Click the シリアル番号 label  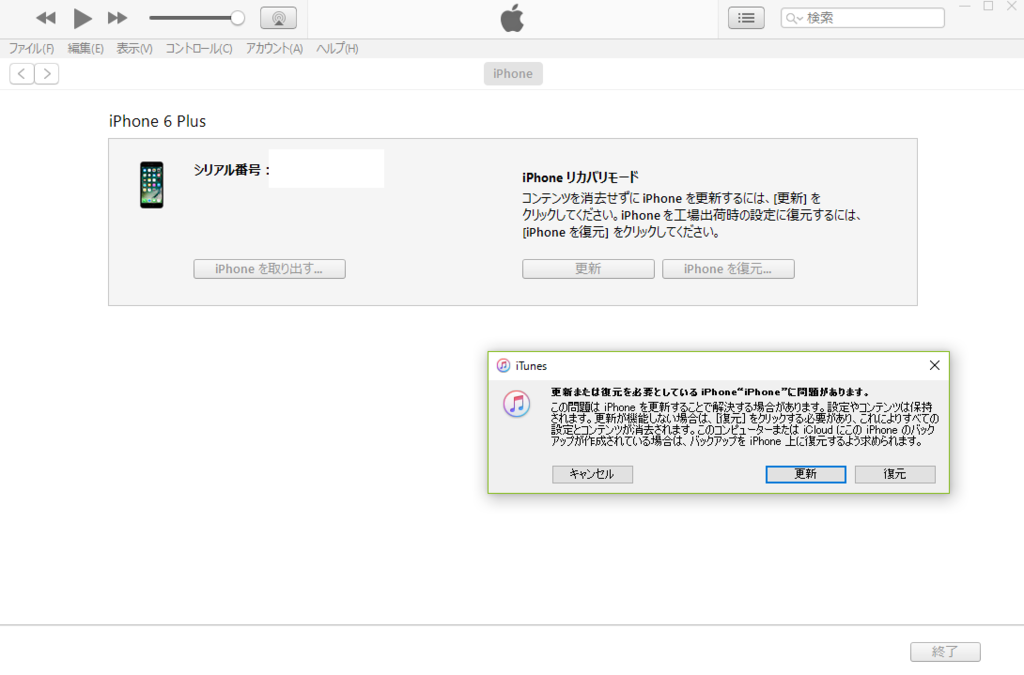click(x=232, y=170)
